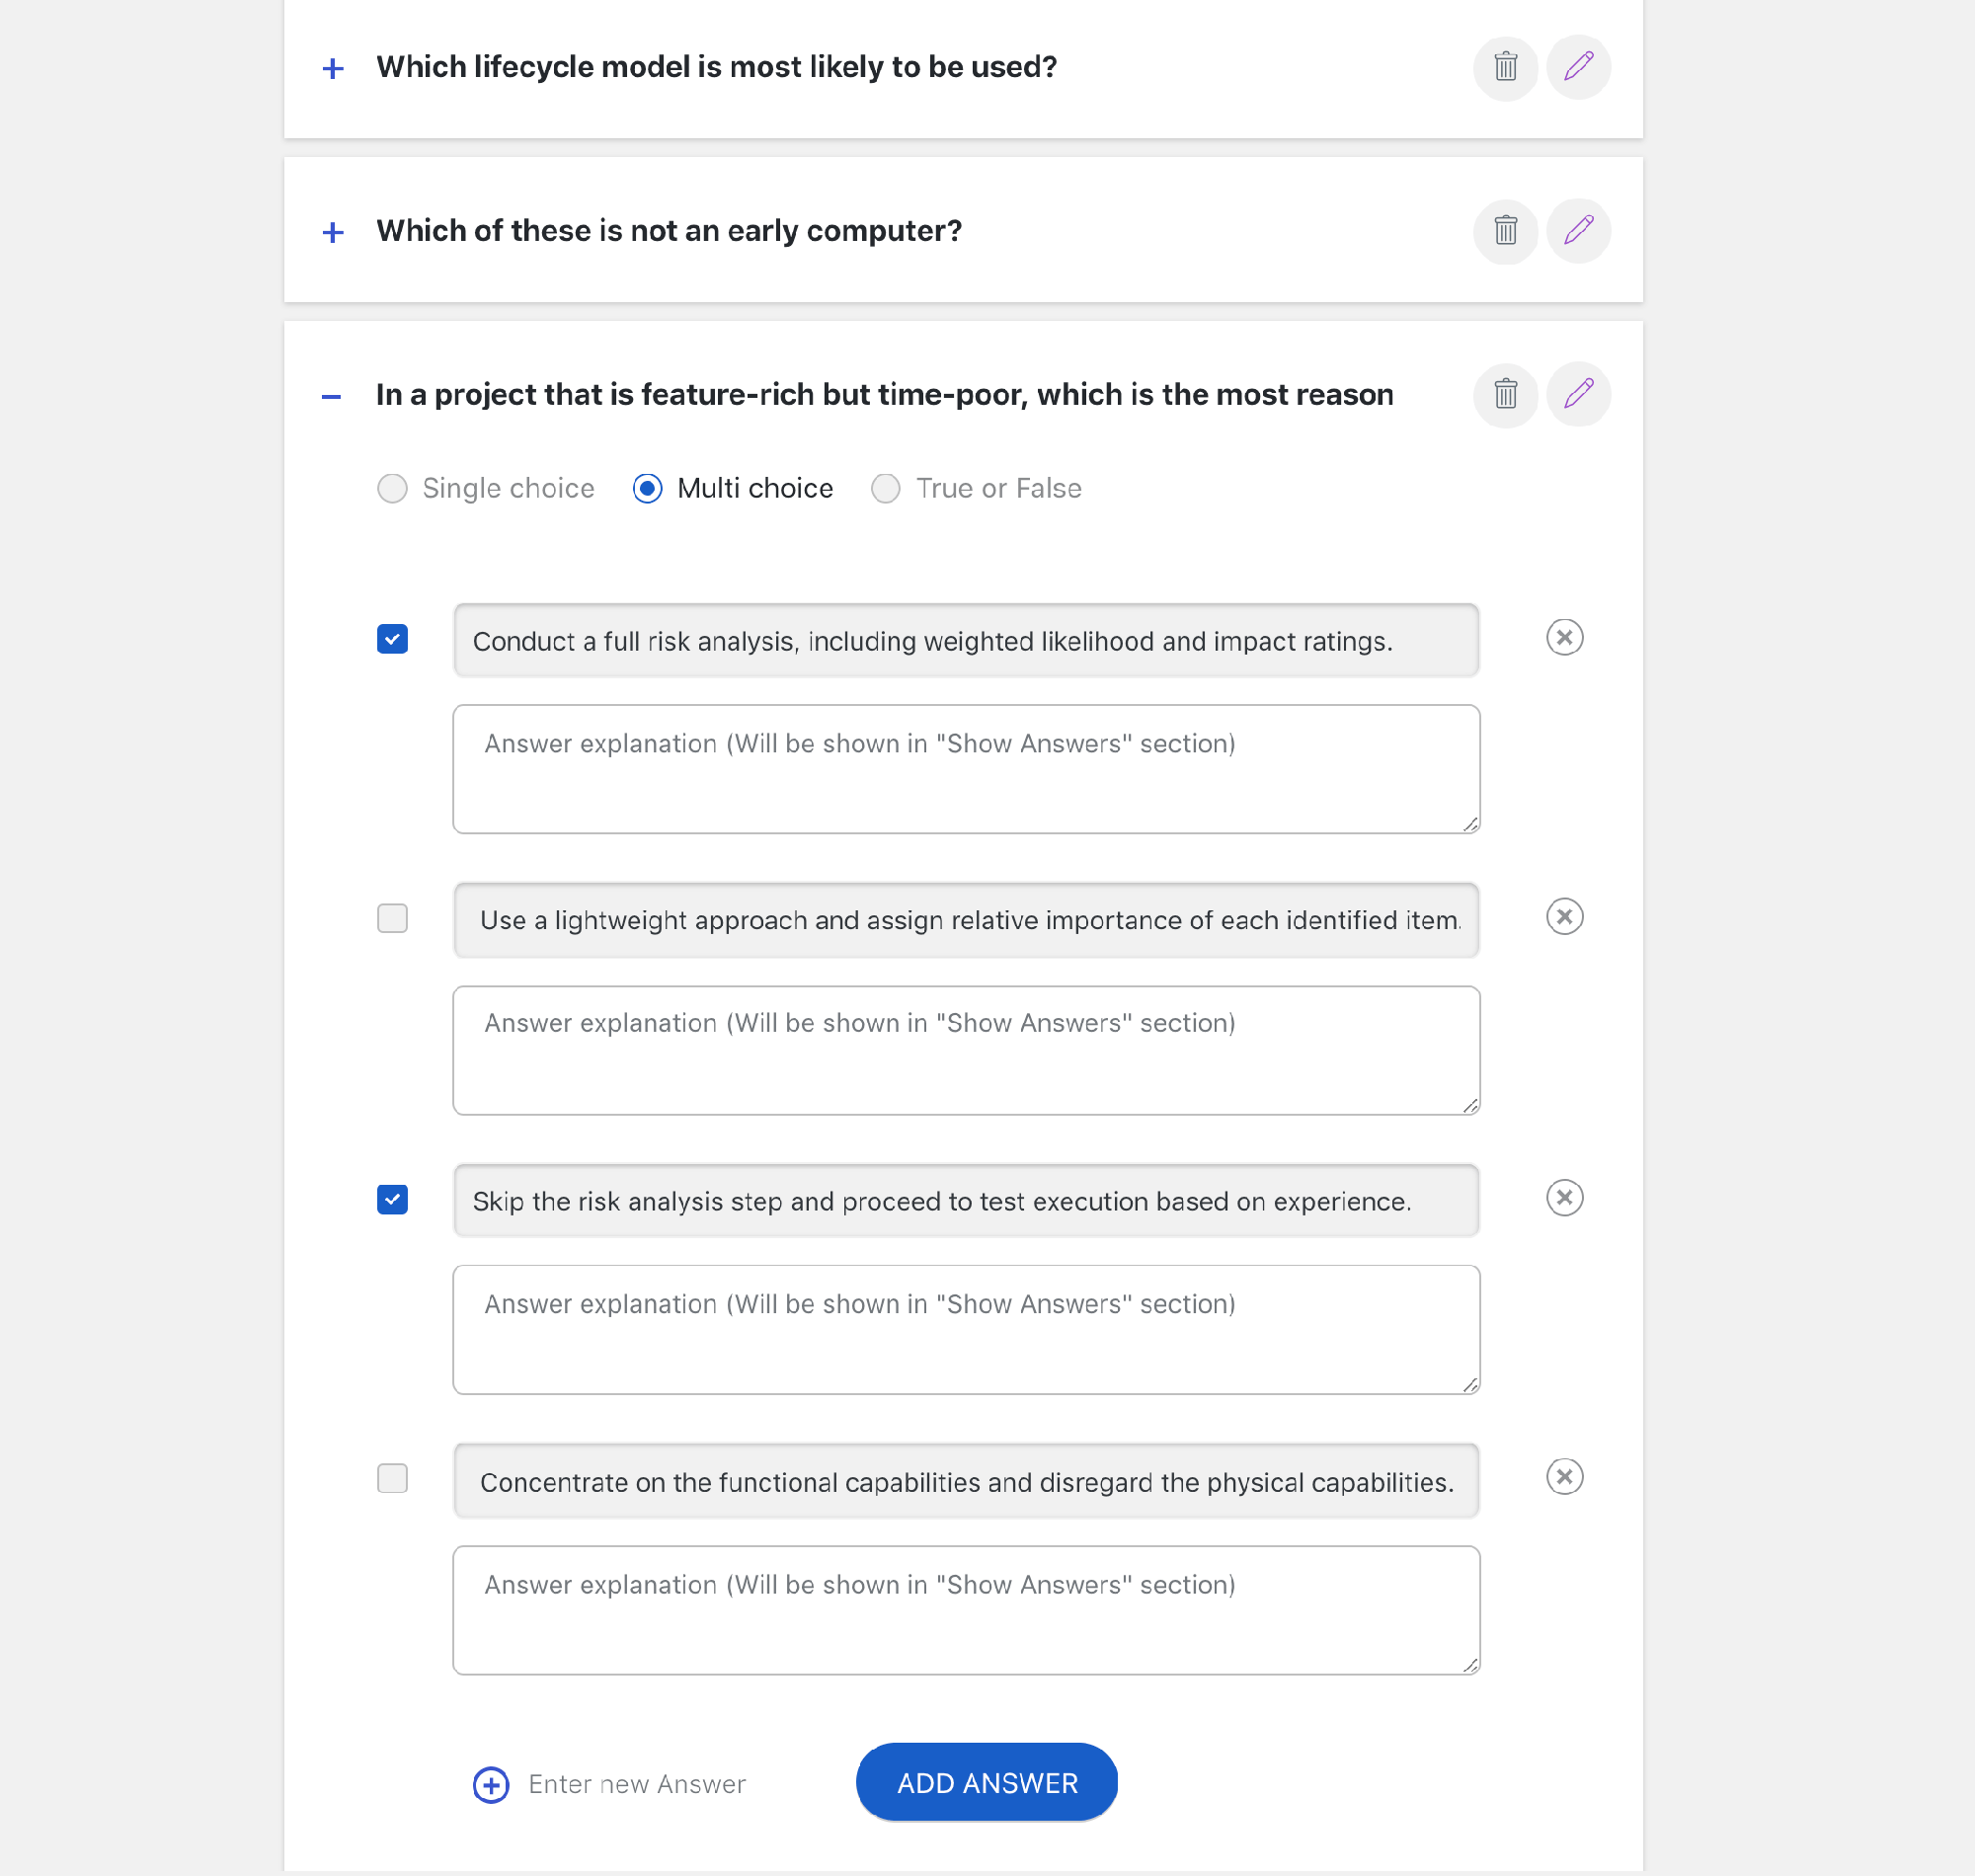This screenshot has height=1876, width=1975.
Task: Remove the 'Concentrate on the functional' answer
Action: click(1564, 1477)
